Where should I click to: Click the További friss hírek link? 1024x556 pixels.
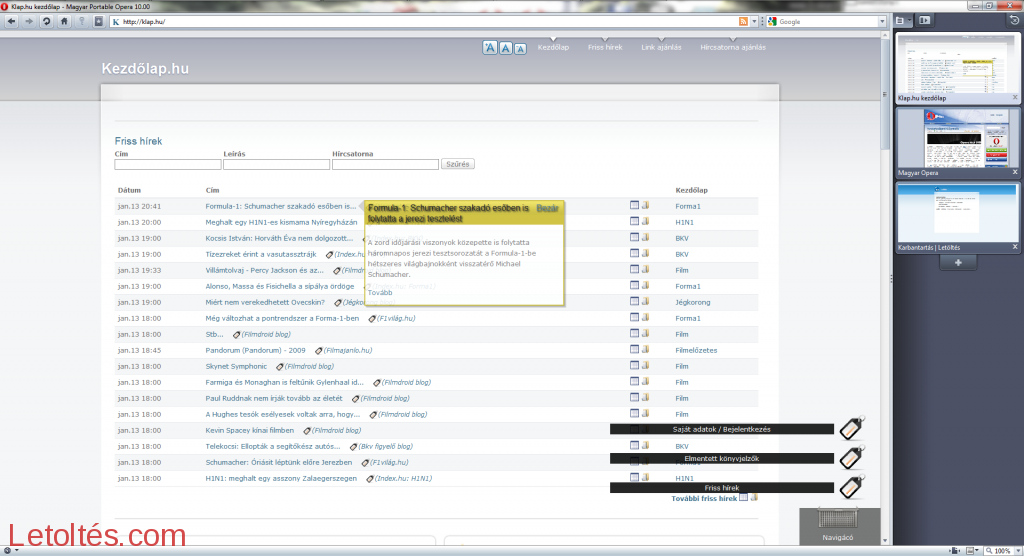(704, 499)
